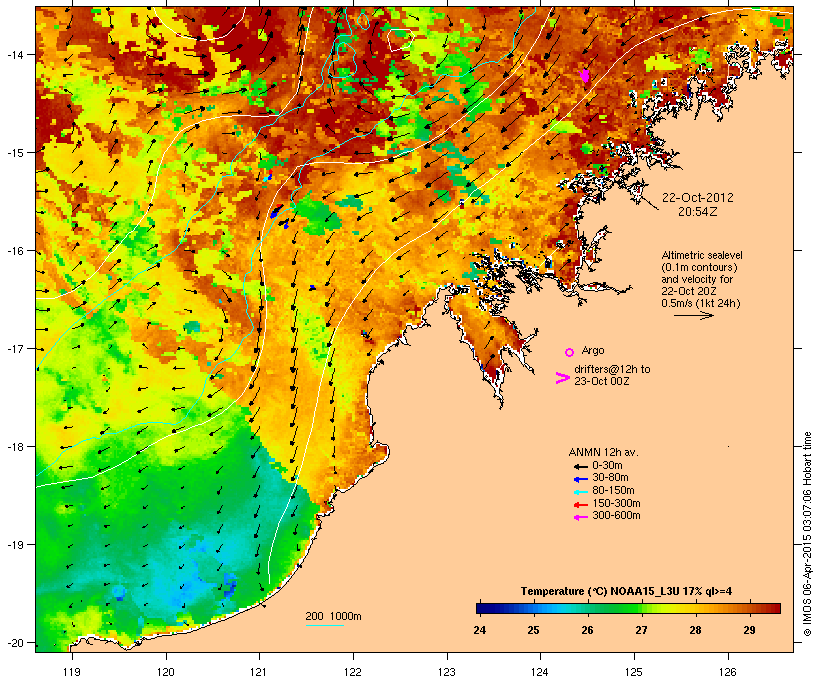Click the 20:54Z time label
The width and height of the screenshot is (820, 680).
click(x=698, y=212)
